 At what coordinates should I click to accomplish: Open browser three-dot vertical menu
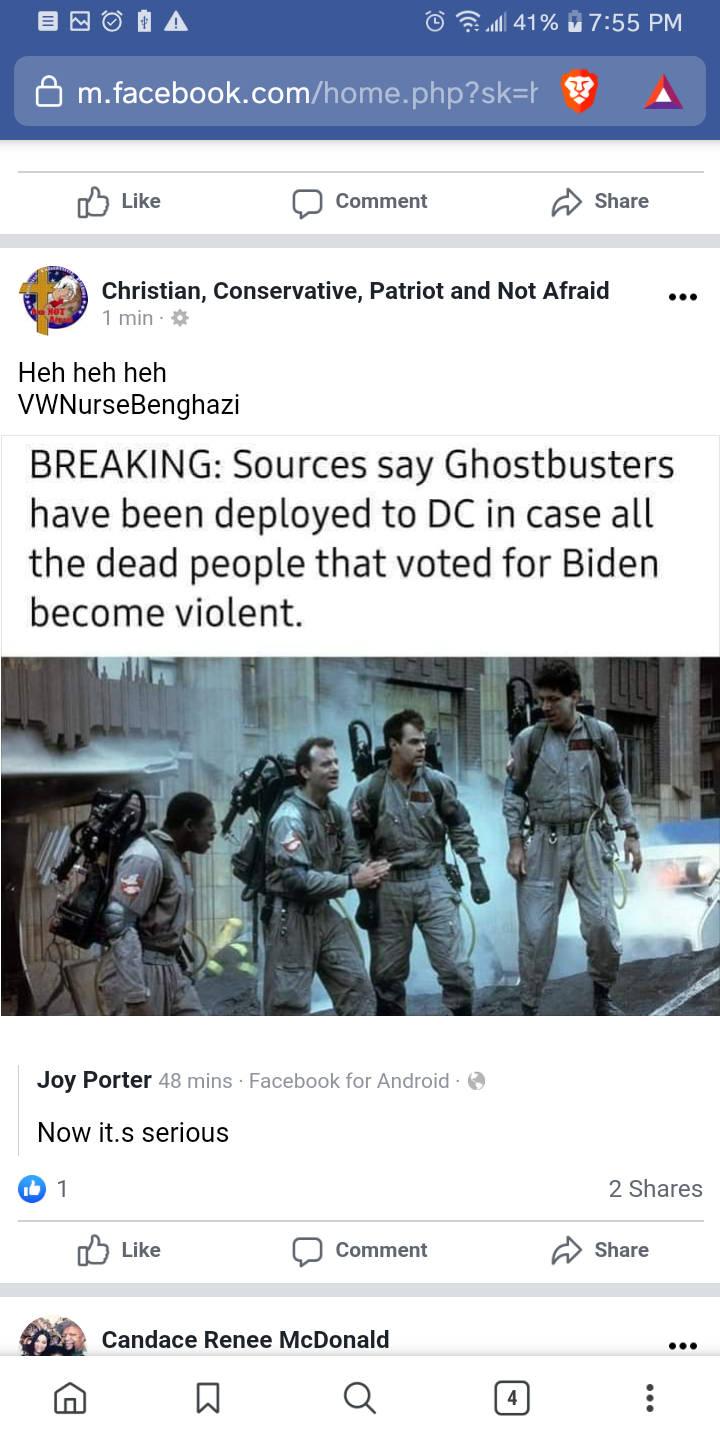[650, 1397]
